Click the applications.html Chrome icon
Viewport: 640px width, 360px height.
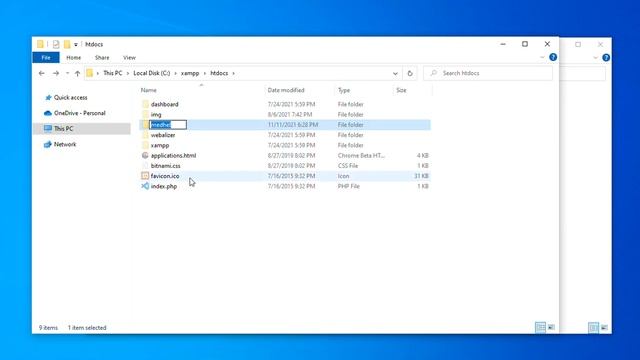click(x=145, y=155)
